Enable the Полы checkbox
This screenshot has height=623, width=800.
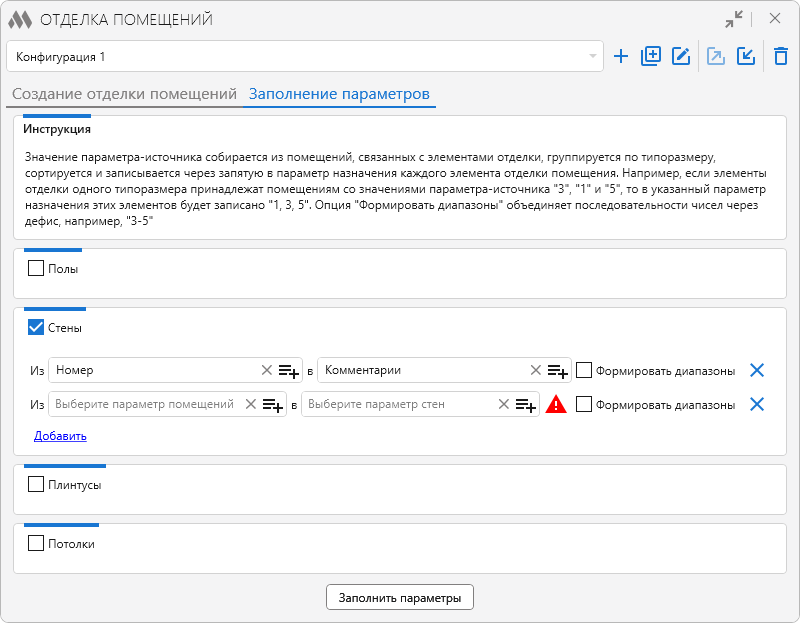click(x=37, y=268)
